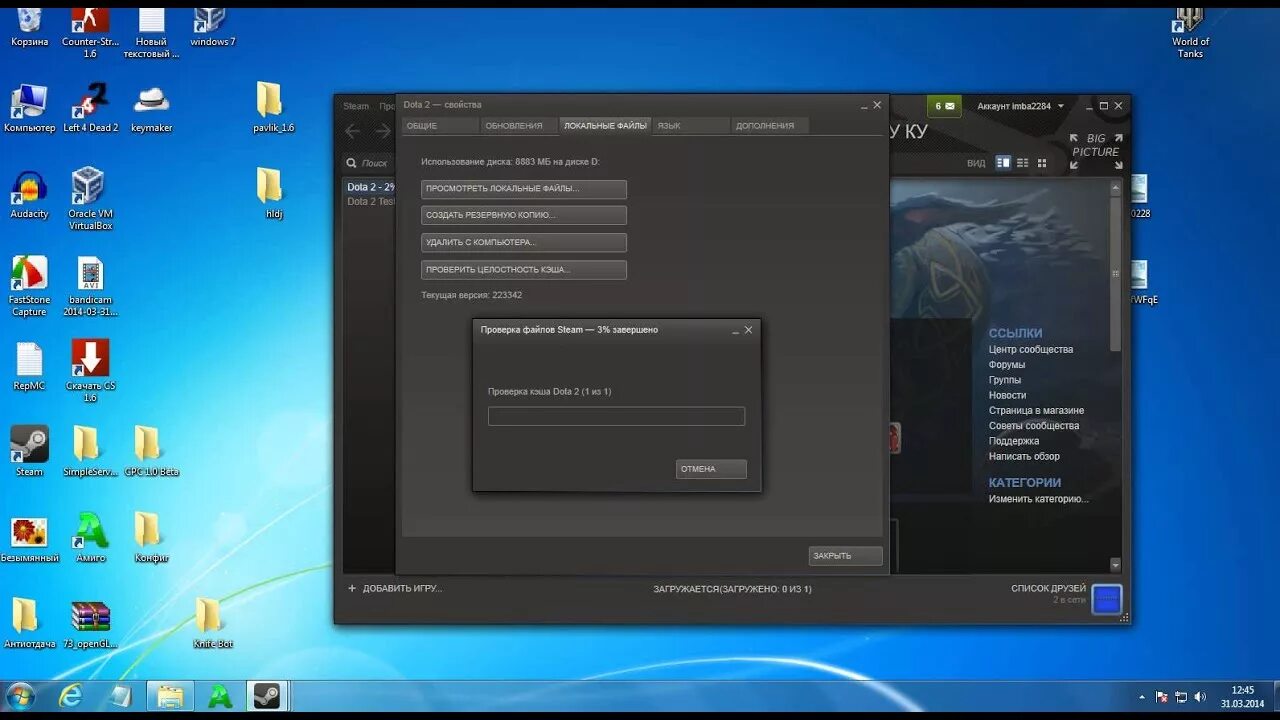This screenshot has height=720, width=1280.
Task: Open the Новый текстовый document icon
Action: click(x=151, y=30)
